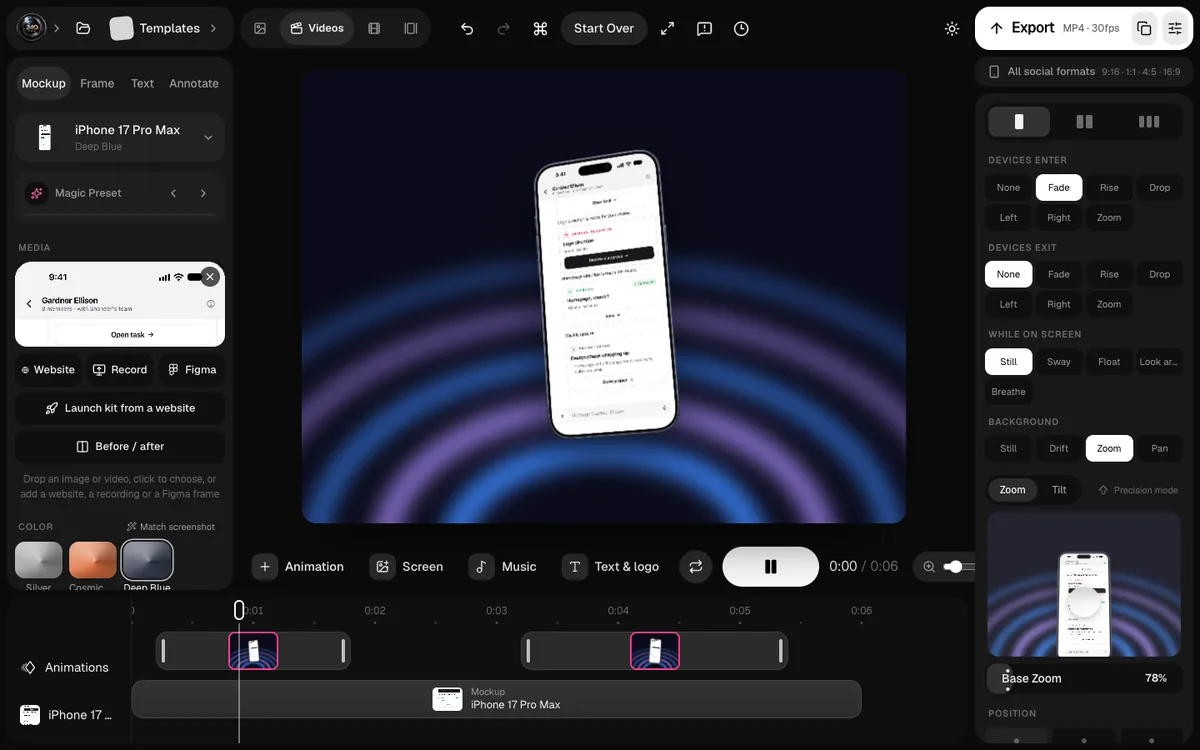
Task: Choose Sway while on screen
Action: click(1058, 361)
